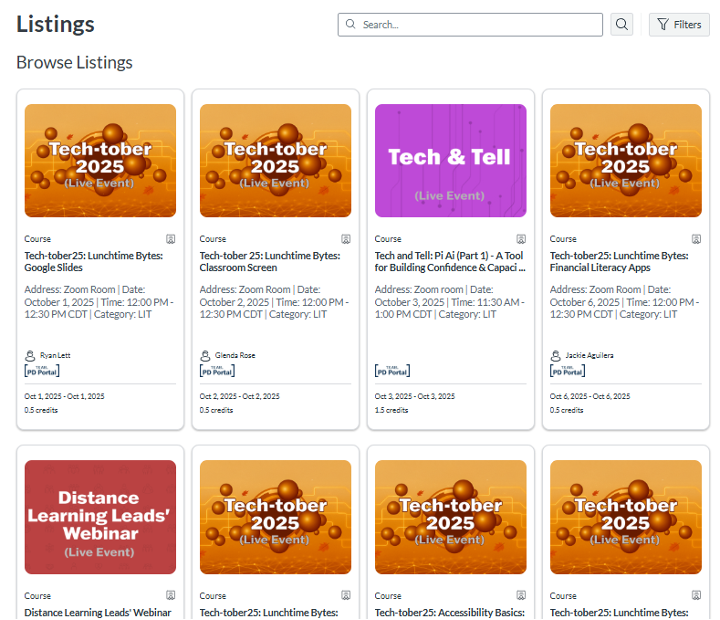The height and width of the screenshot is (620, 720).
Task: Open Tech and Tell: Pi AI listing title
Action: click(x=449, y=261)
